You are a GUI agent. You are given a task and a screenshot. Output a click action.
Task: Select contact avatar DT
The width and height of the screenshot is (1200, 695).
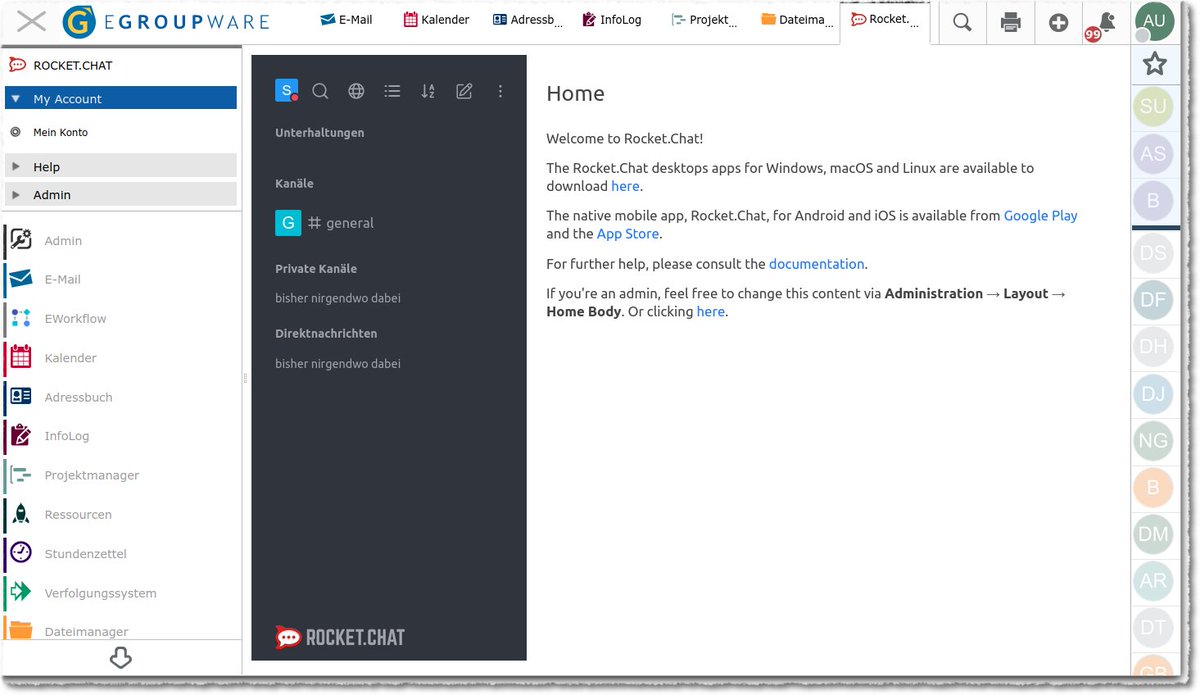click(x=1153, y=628)
